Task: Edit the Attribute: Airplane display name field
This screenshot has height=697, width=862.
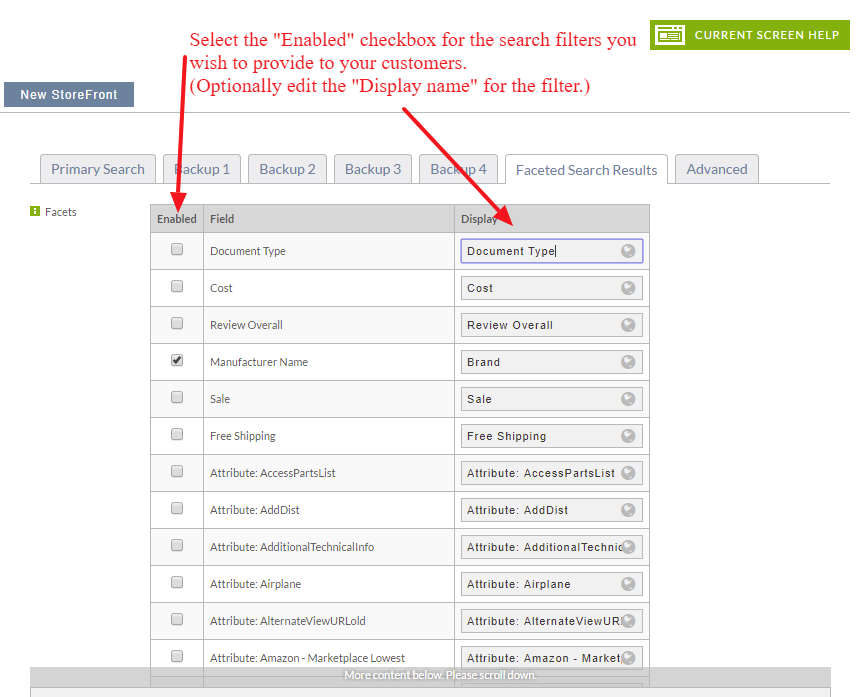Action: pos(551,584)
